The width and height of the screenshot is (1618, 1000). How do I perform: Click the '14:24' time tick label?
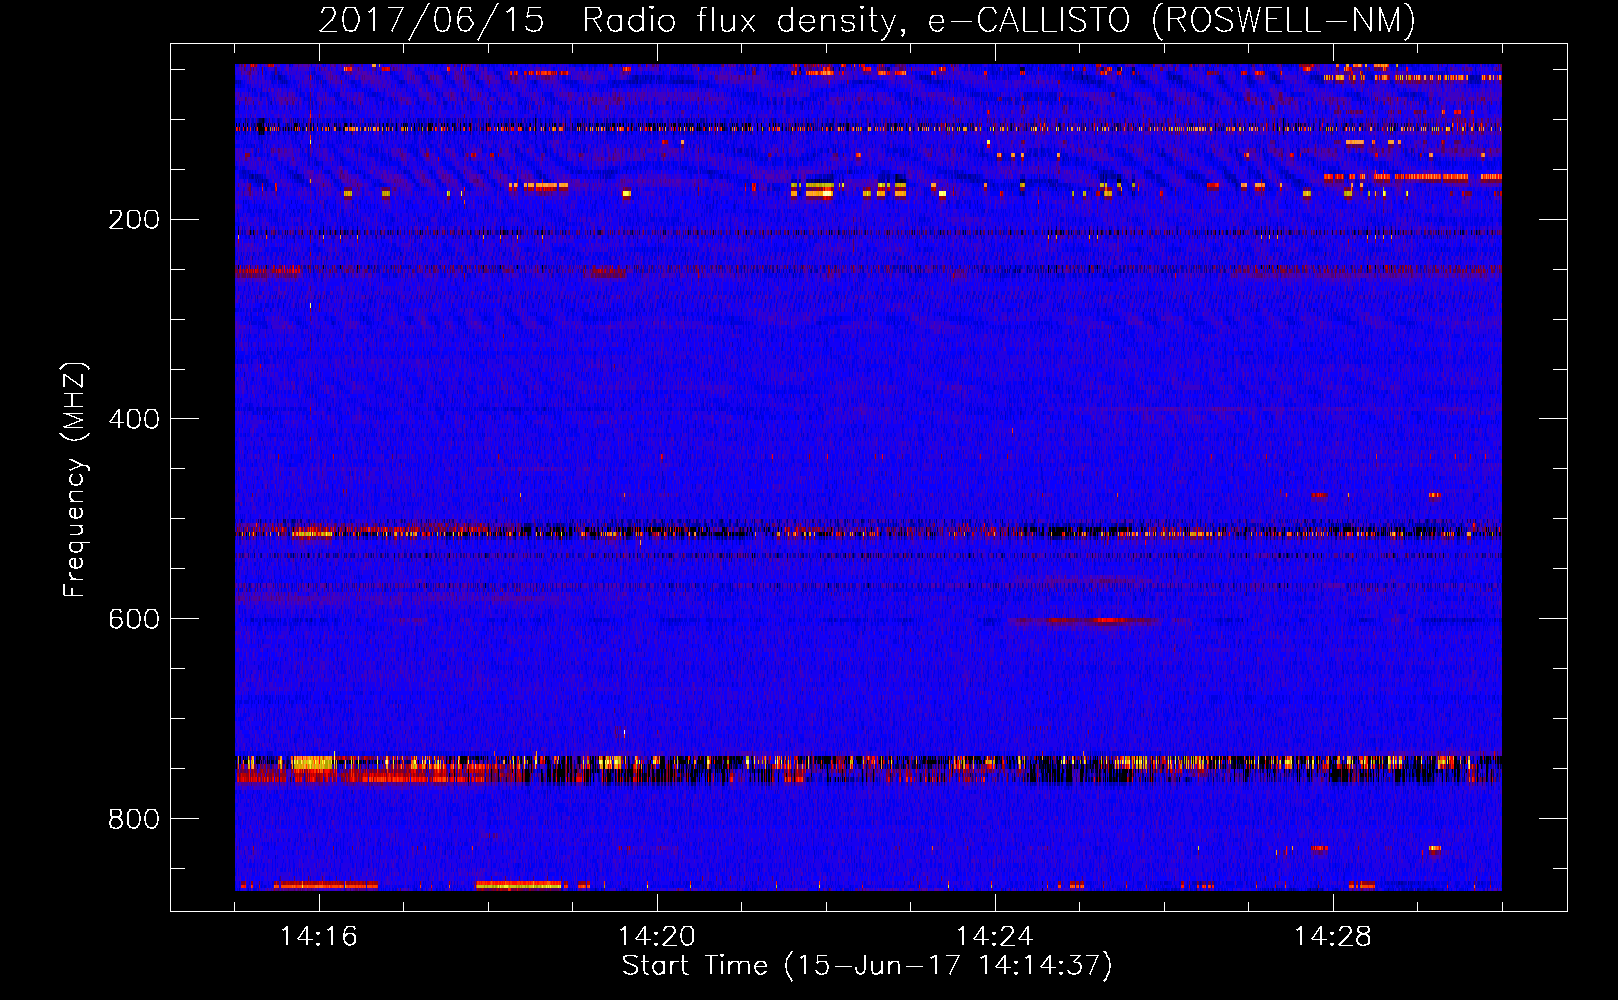pos(995,937)
